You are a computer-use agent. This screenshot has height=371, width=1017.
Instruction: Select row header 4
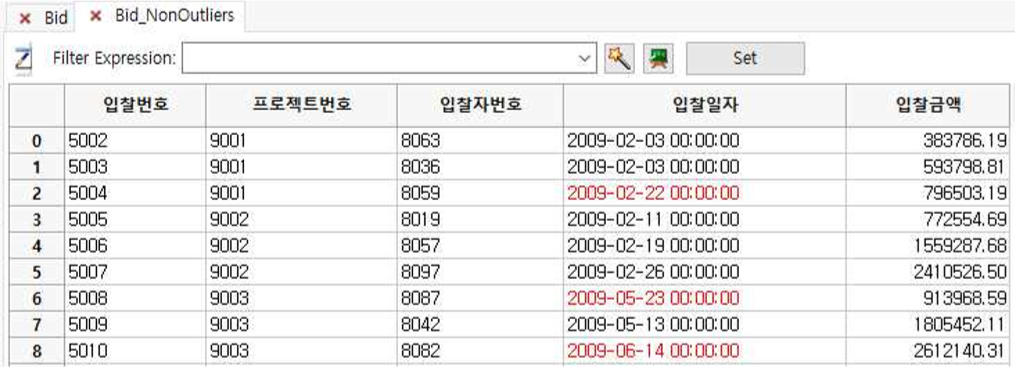click(x=37, y=246)
